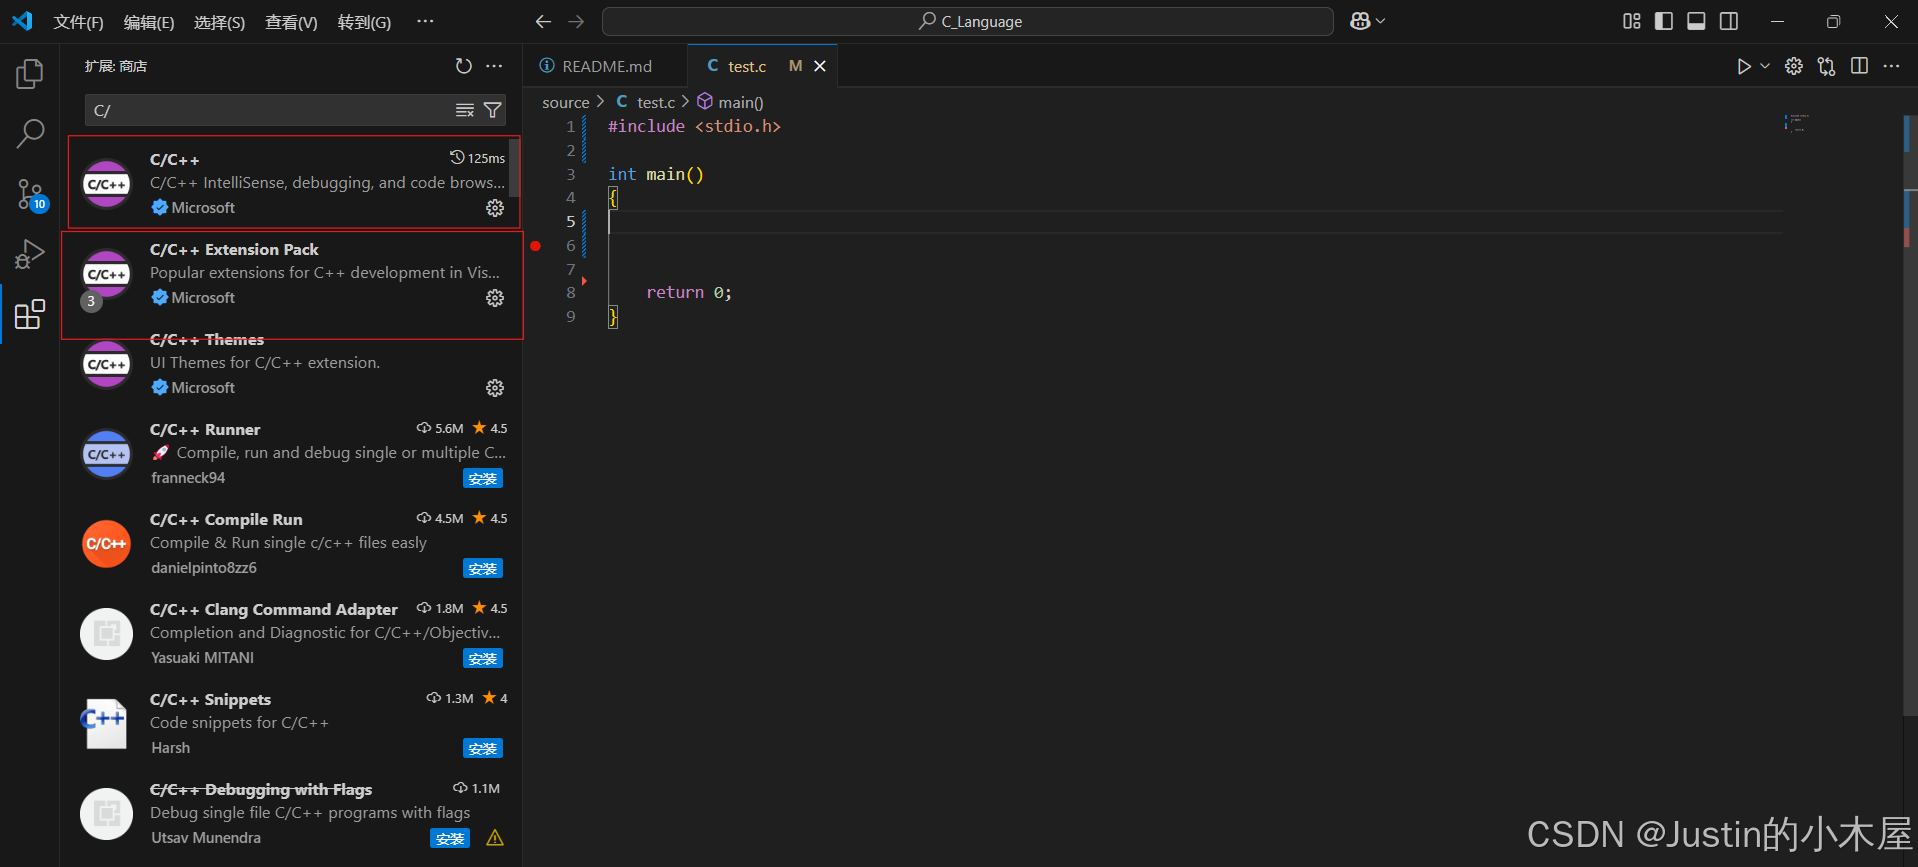Viewport: 1918px width, 867px height.
Task: Toggle the breakpoint on line 6
Action: 536,246
